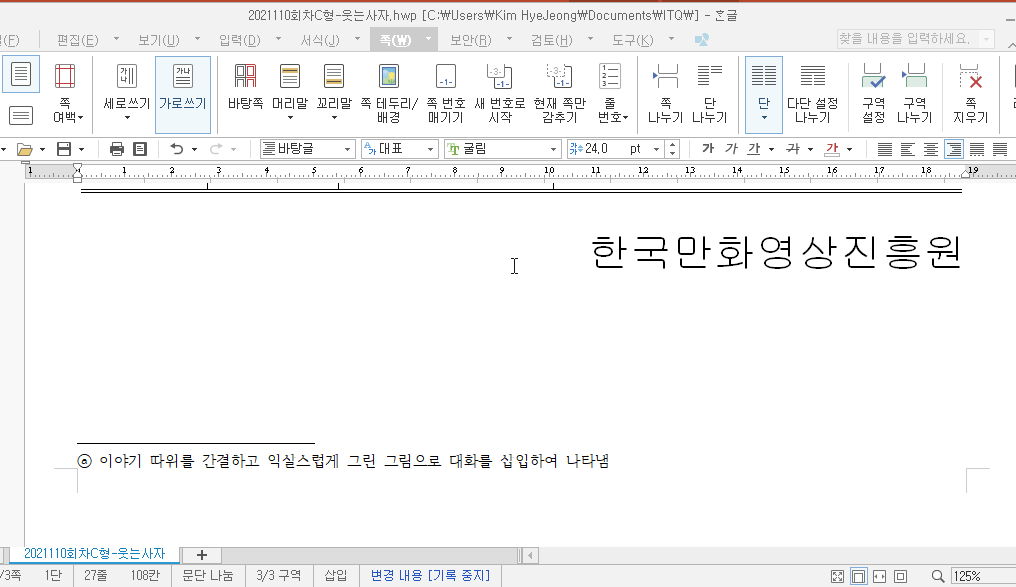
Task: Open the 도구(K) menu
Action: coord(632,40)
